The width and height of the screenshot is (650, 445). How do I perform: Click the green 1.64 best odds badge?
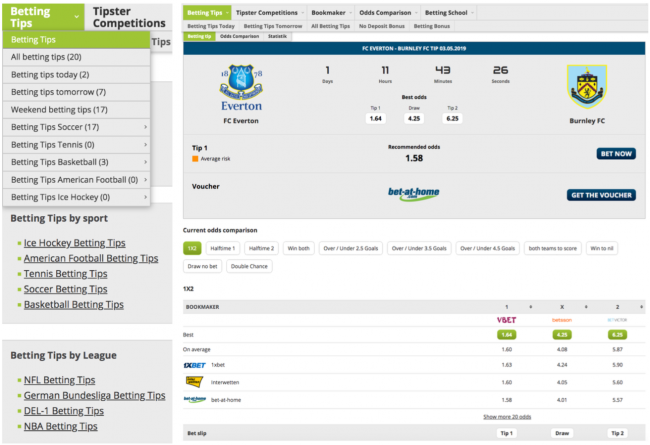click(505, 334)
